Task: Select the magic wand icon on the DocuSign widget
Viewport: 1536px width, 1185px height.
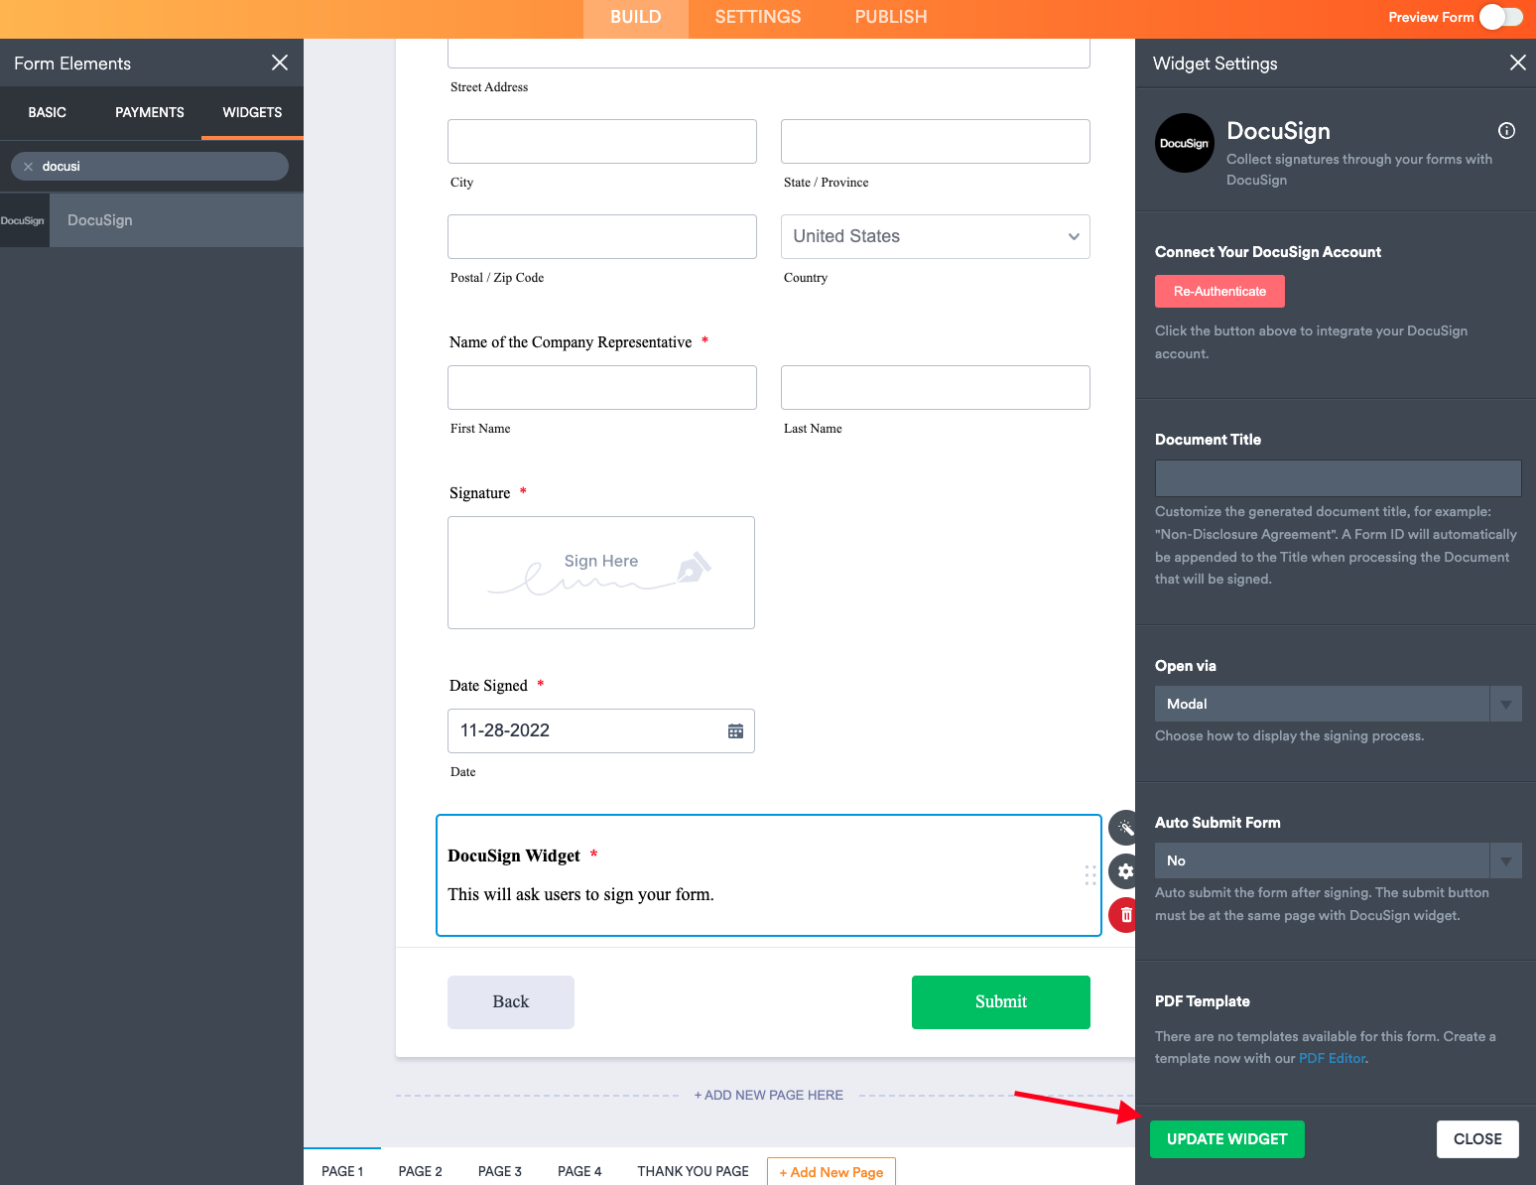Action: click(x=1125, y=827)
